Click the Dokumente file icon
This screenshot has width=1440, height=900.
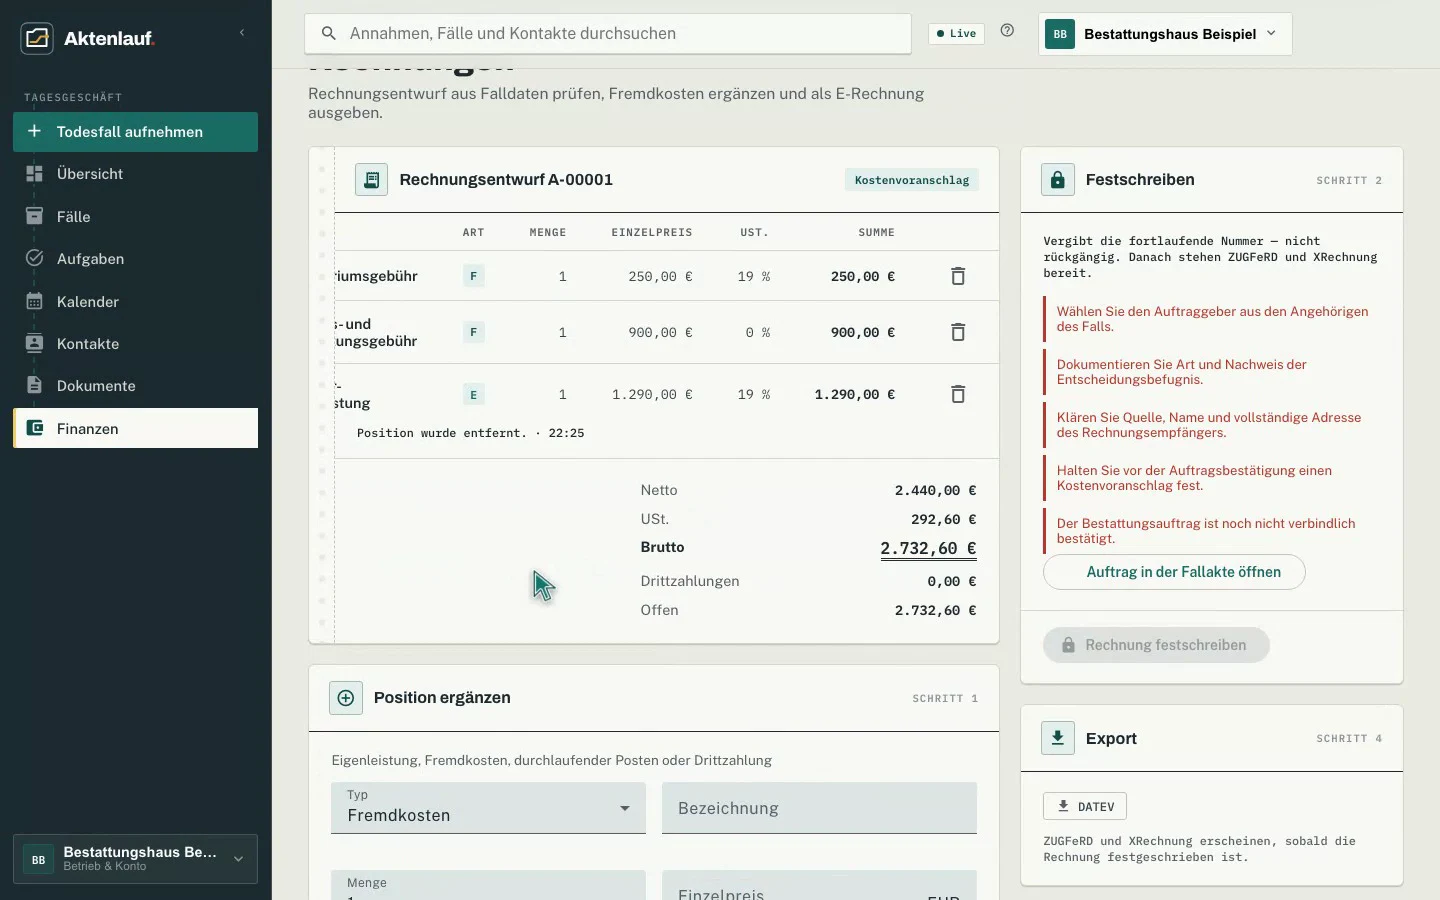[34, 385]
